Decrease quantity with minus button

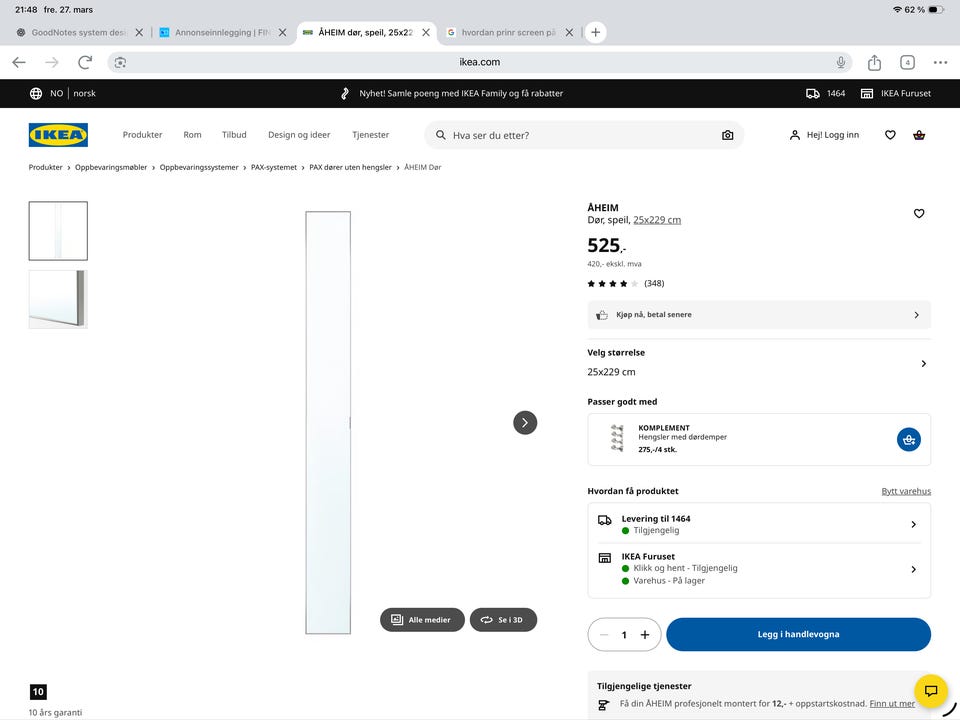[x=604, y=635]
